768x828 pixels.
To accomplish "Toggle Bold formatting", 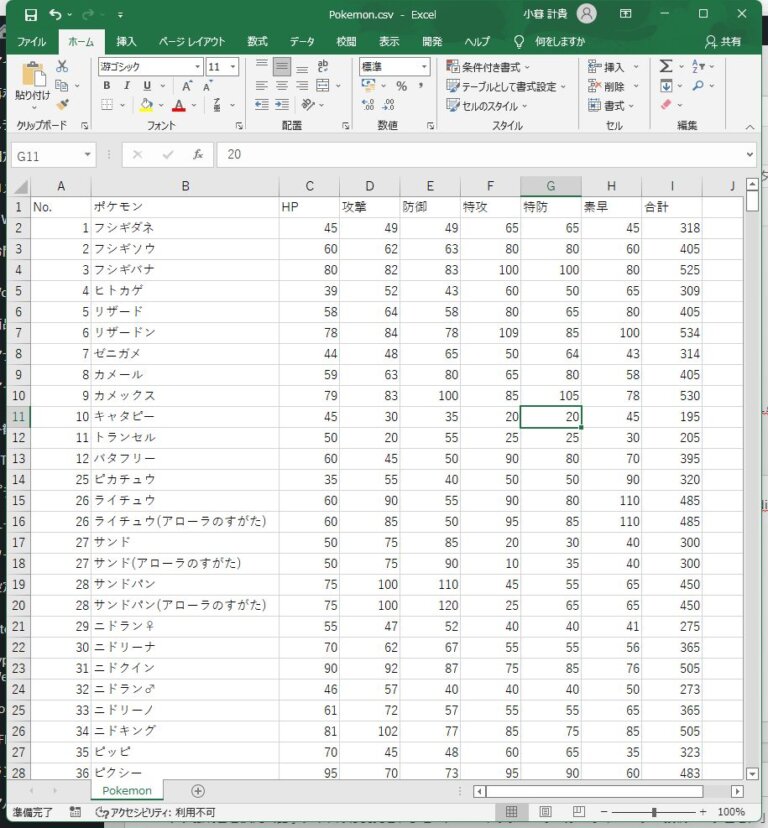I will (107, 86).
